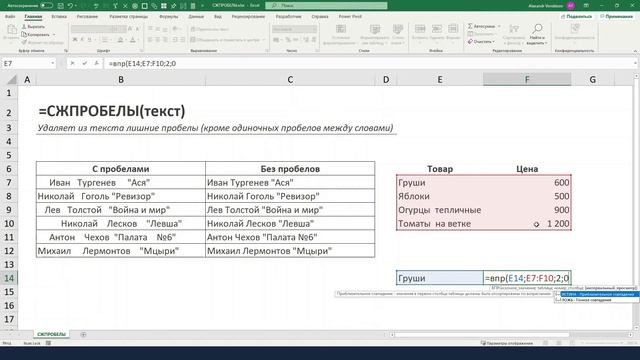
Task: Click Insert cells icon in Cells group
Action: pos(420,29)
